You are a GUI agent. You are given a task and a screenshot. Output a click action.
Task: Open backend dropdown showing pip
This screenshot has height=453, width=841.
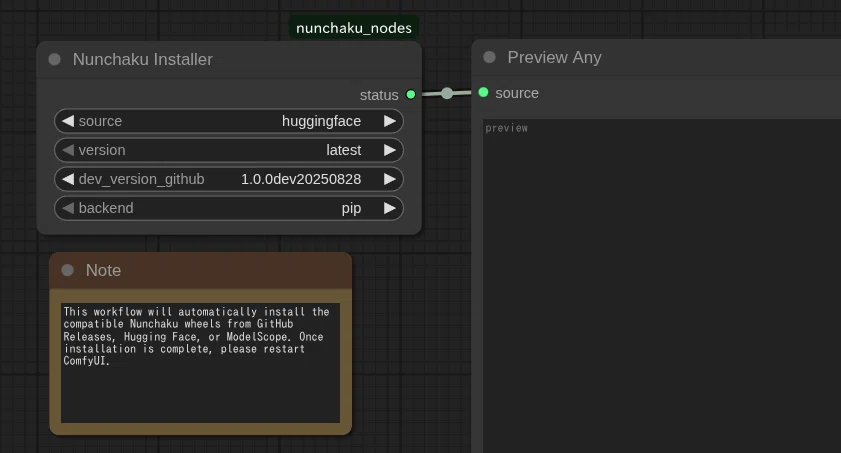click(x=229, y=208)
